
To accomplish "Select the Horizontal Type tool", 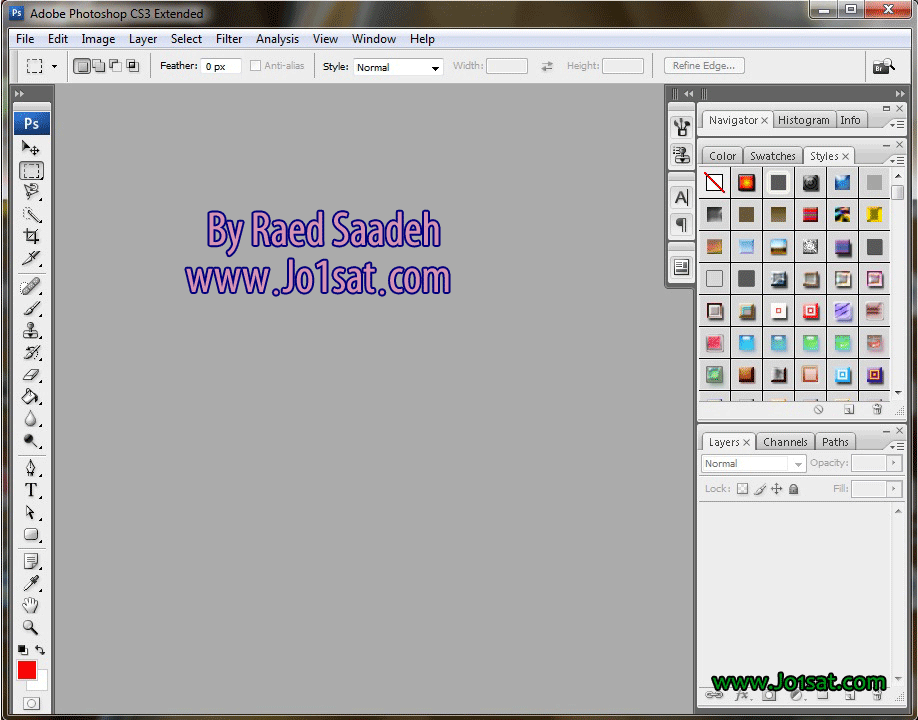I will click(31, 490).
